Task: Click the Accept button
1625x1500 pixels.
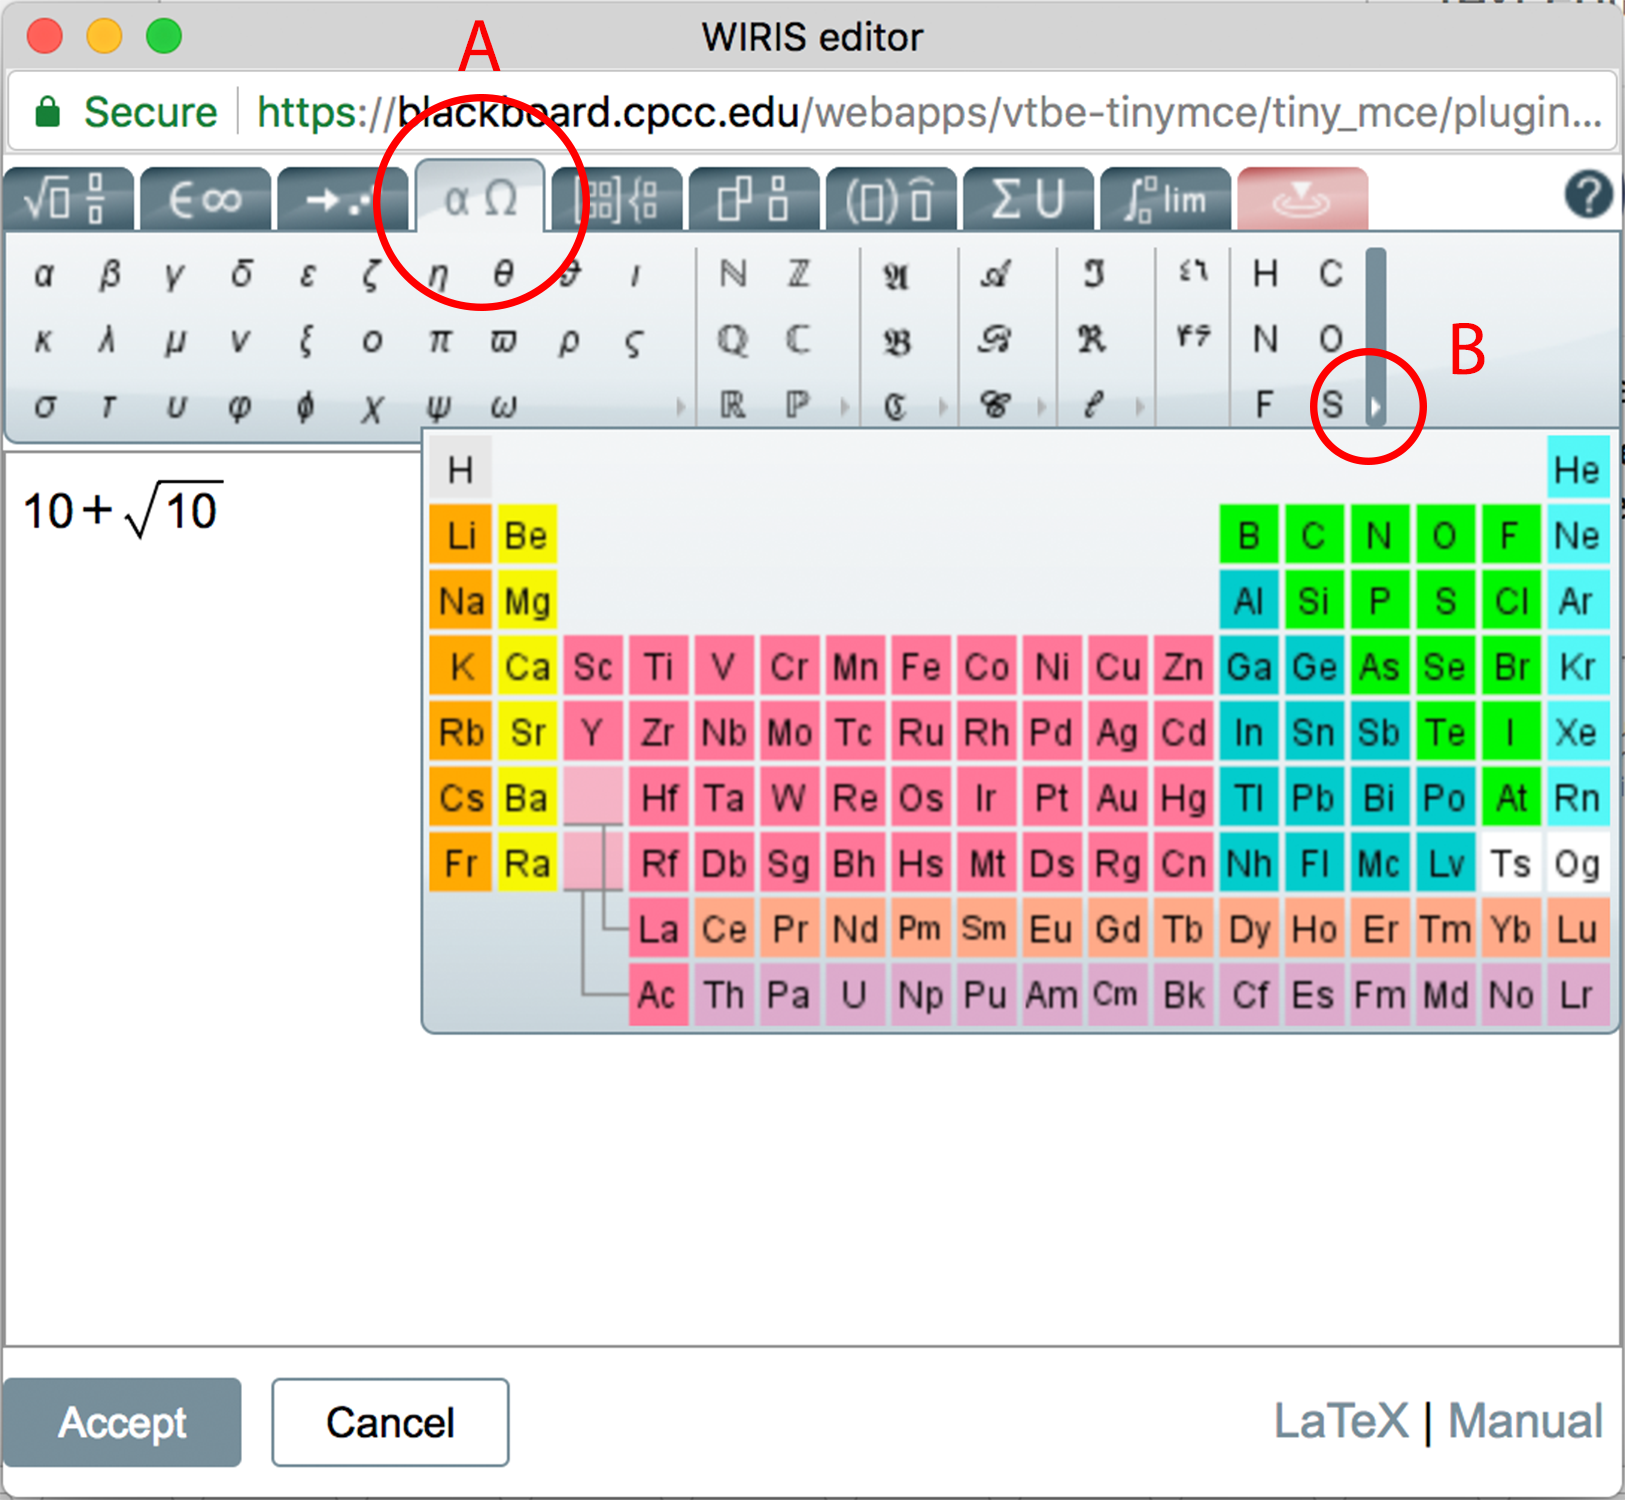Action: coord(122,1422)
